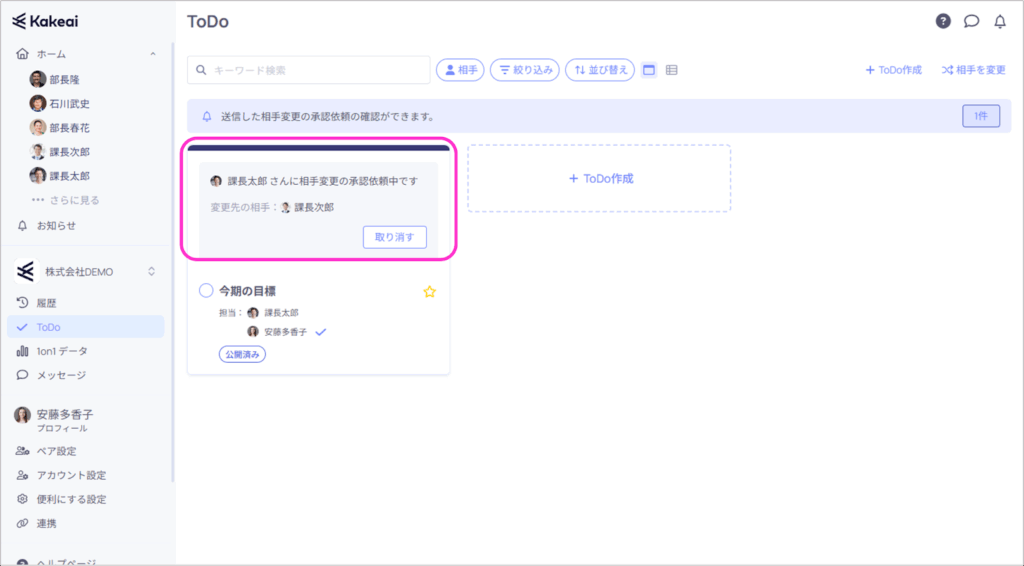The height and width of the screenshot is (566, 1024).
Task: Toggle the star on 今期の目標 card
Action: 430,292
